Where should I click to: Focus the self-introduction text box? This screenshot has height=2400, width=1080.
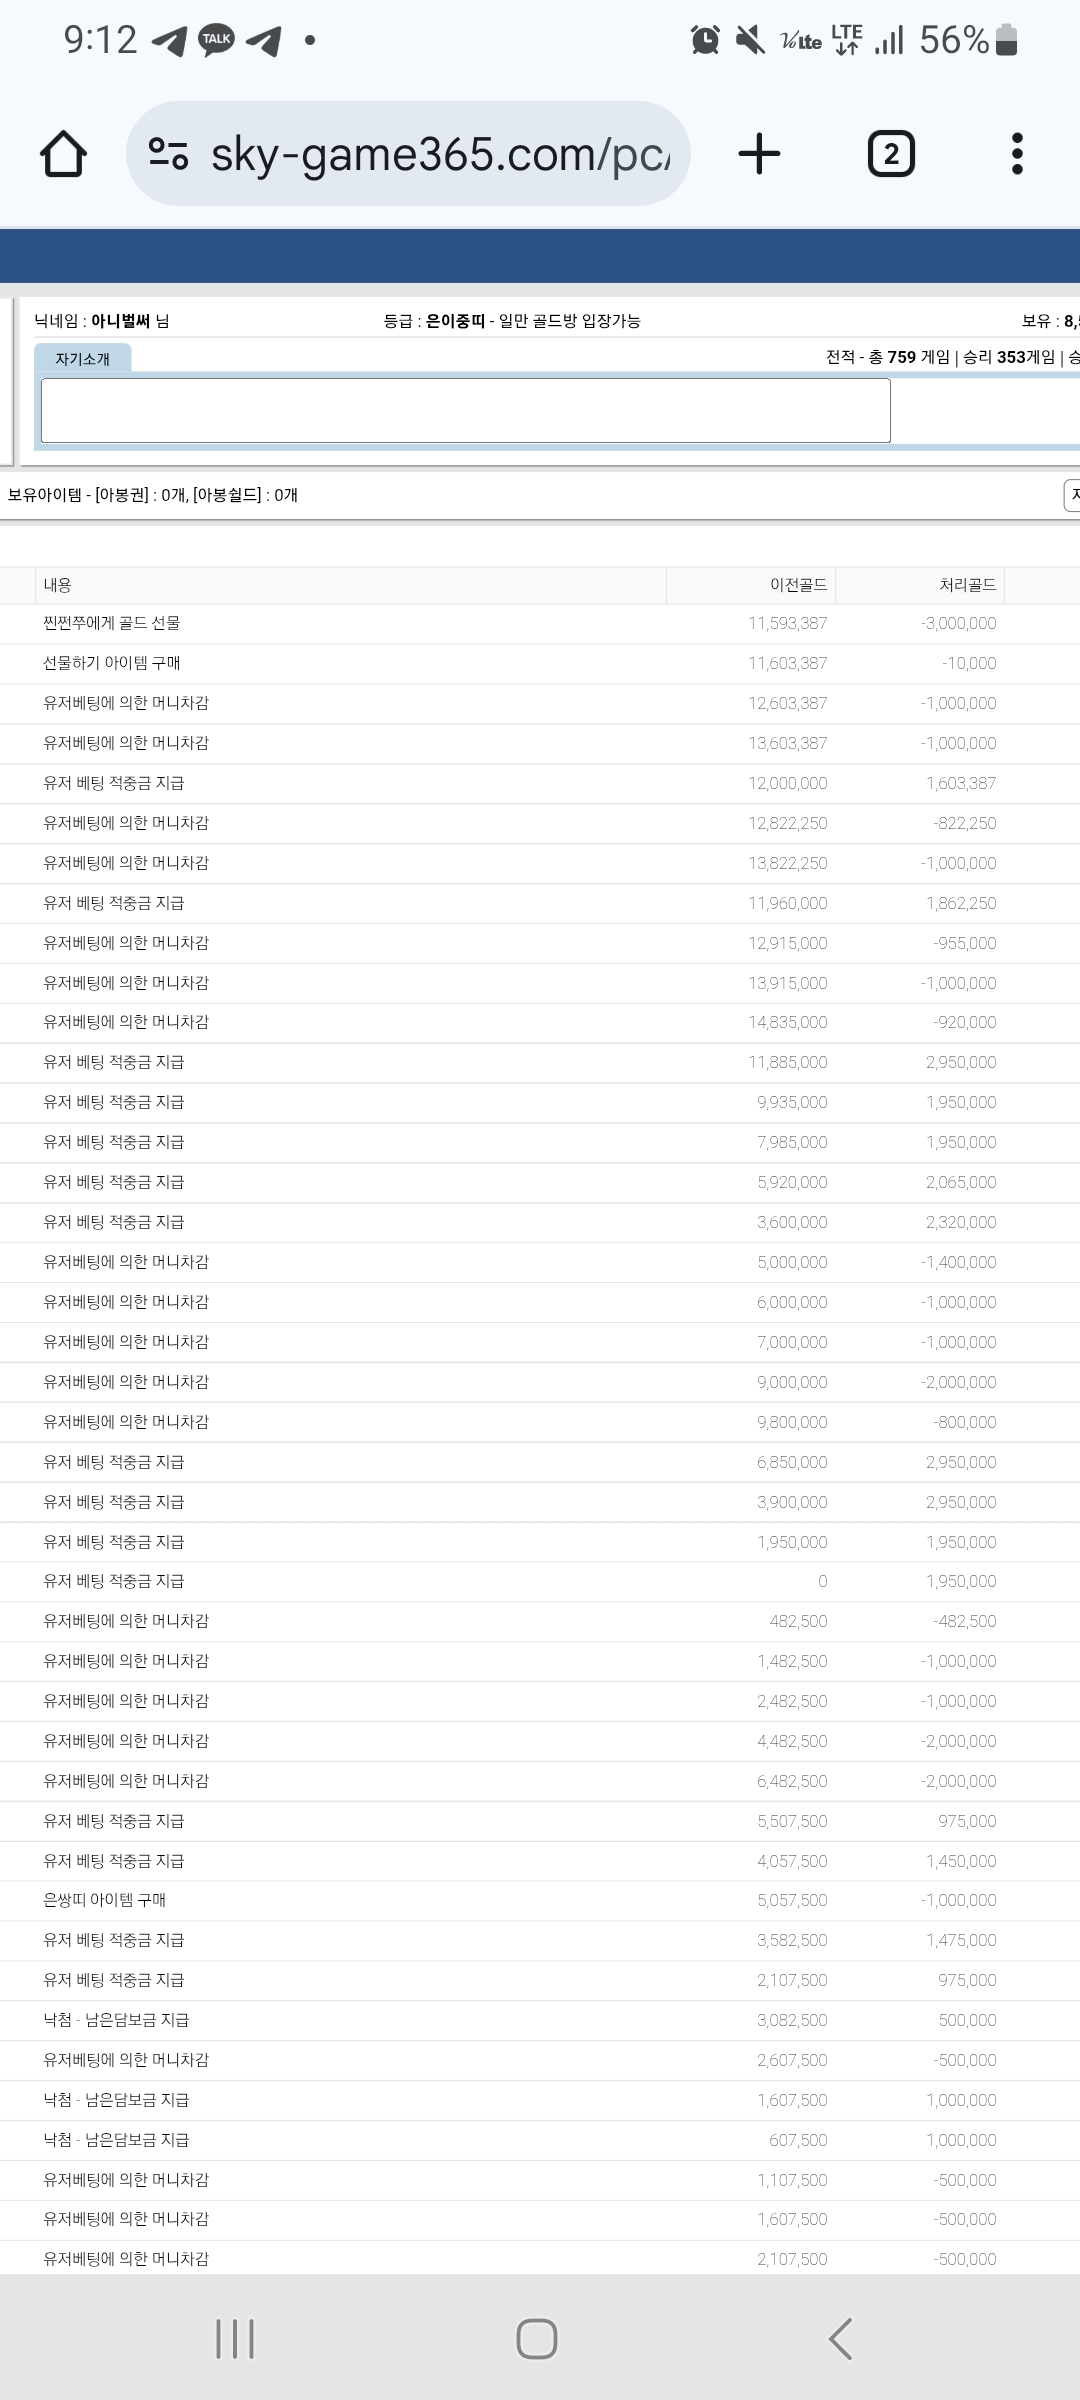pos(465,410)
